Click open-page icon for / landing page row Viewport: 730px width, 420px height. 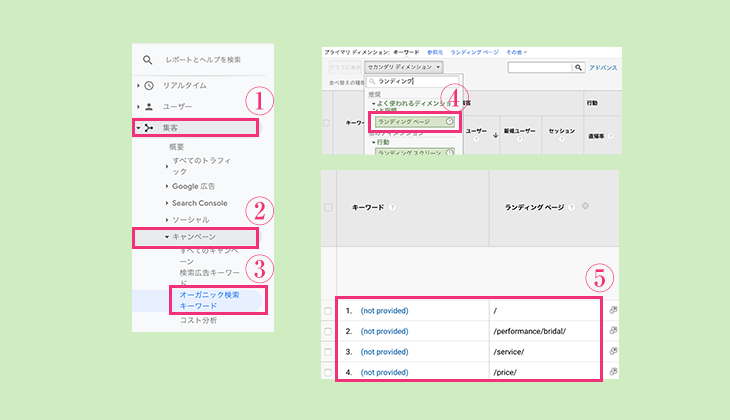click(x=613, y=310)
